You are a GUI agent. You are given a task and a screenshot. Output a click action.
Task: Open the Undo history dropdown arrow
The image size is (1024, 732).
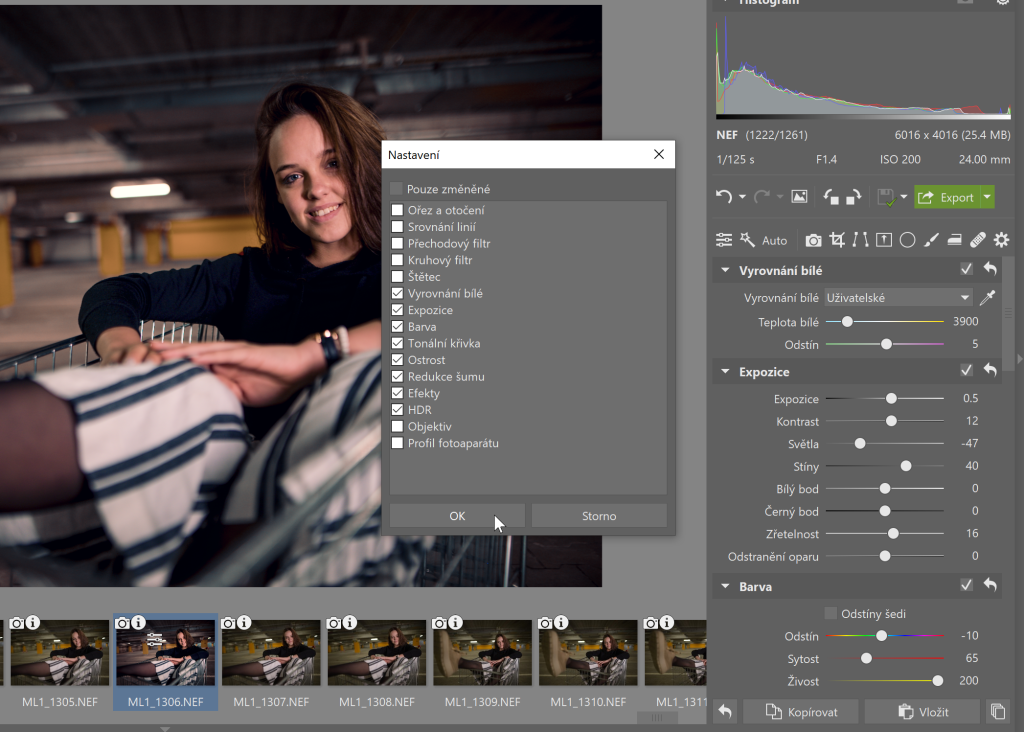pos(743,197)
